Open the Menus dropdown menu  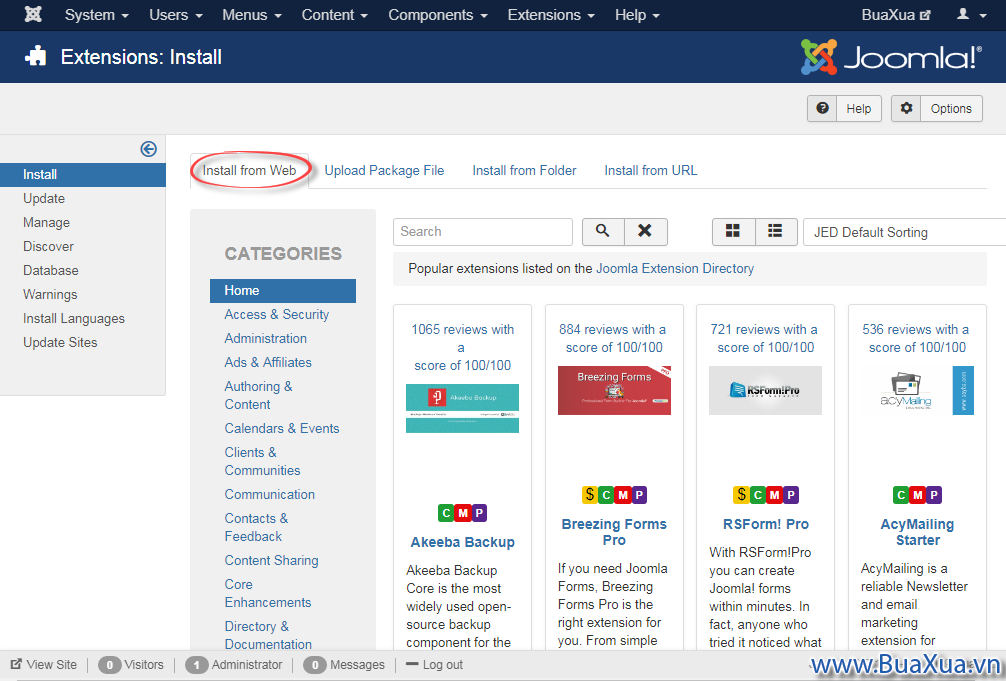tap(252, 15)
